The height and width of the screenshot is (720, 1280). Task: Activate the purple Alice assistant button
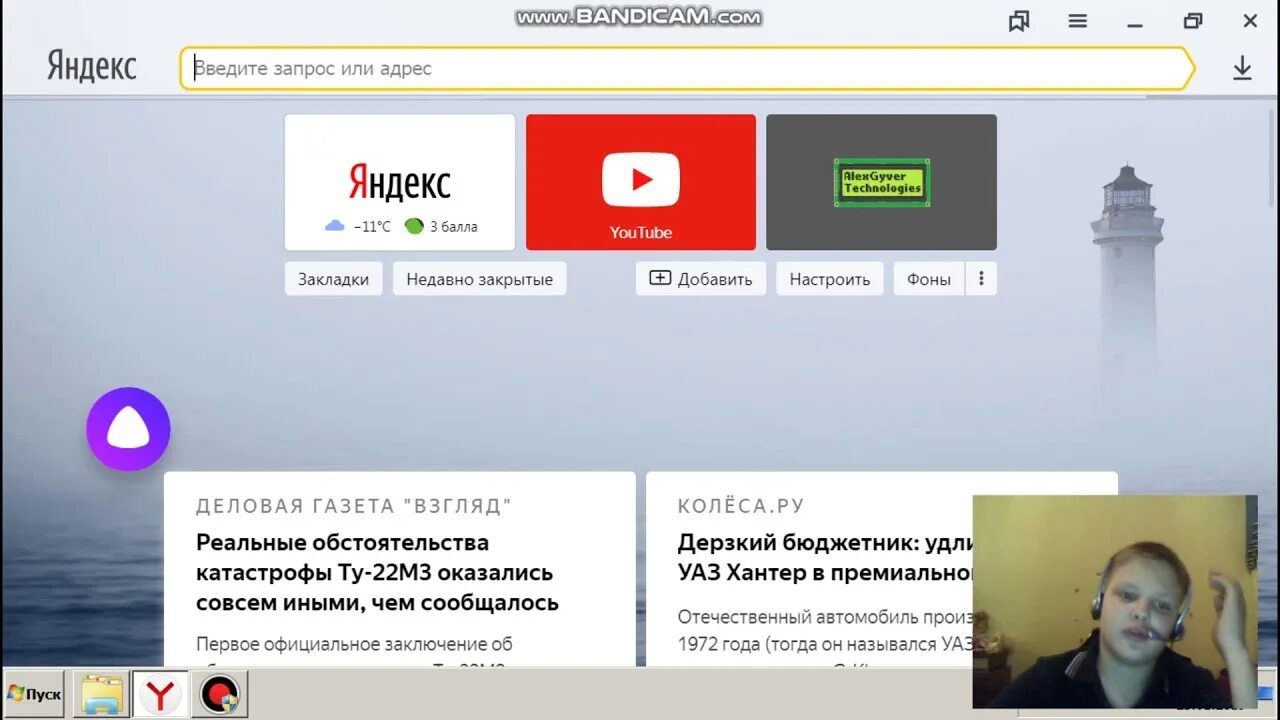tap(128, 429)
